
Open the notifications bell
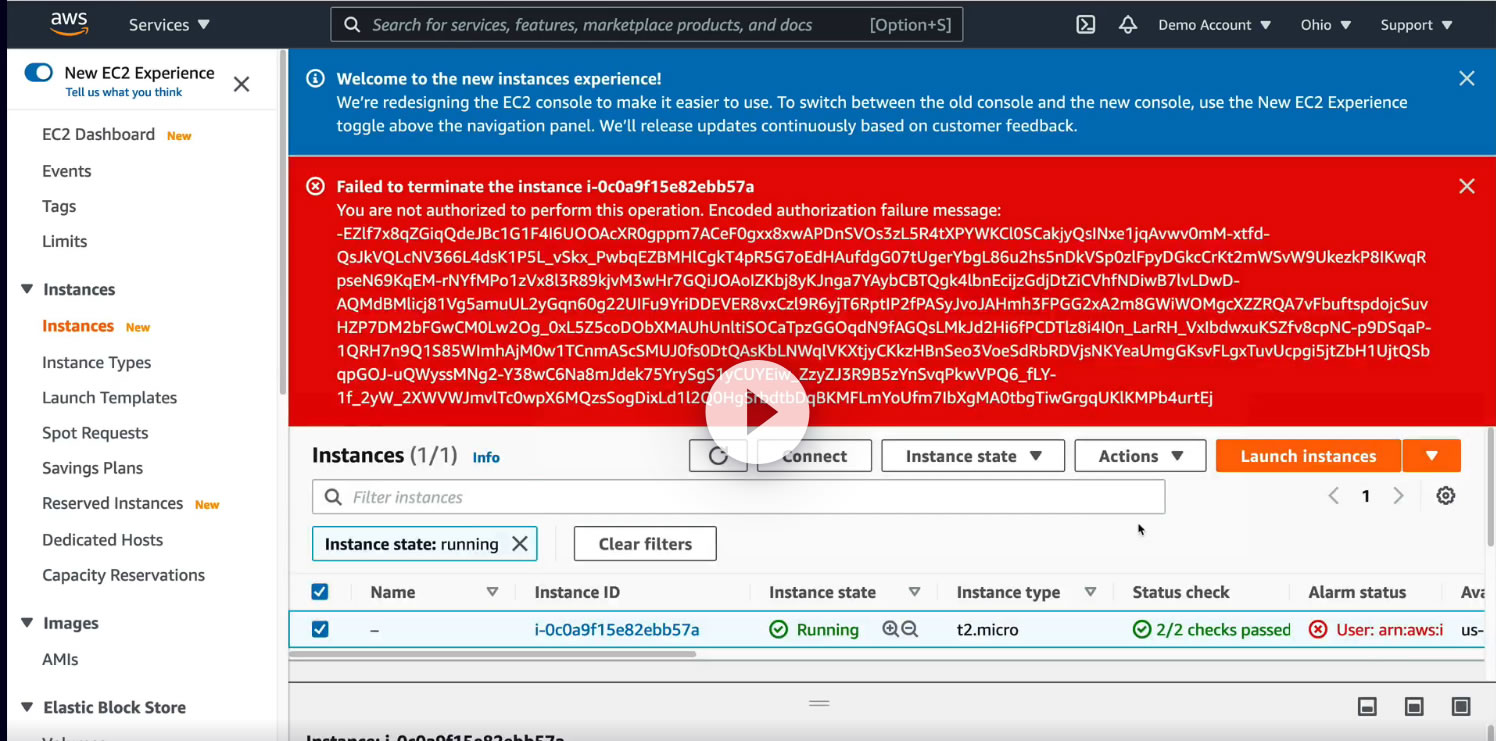[x=1128, y=25]
